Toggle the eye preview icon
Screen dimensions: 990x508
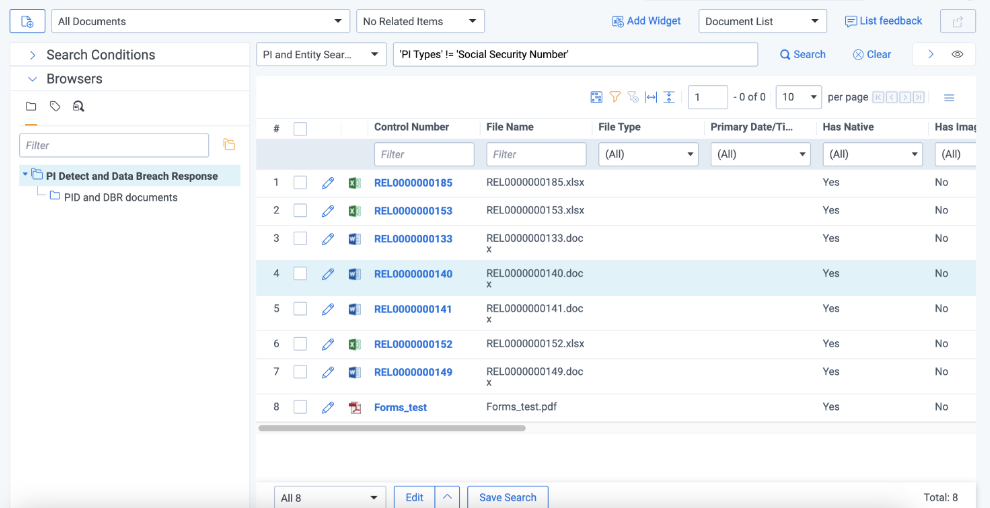(x=957, y=54)
